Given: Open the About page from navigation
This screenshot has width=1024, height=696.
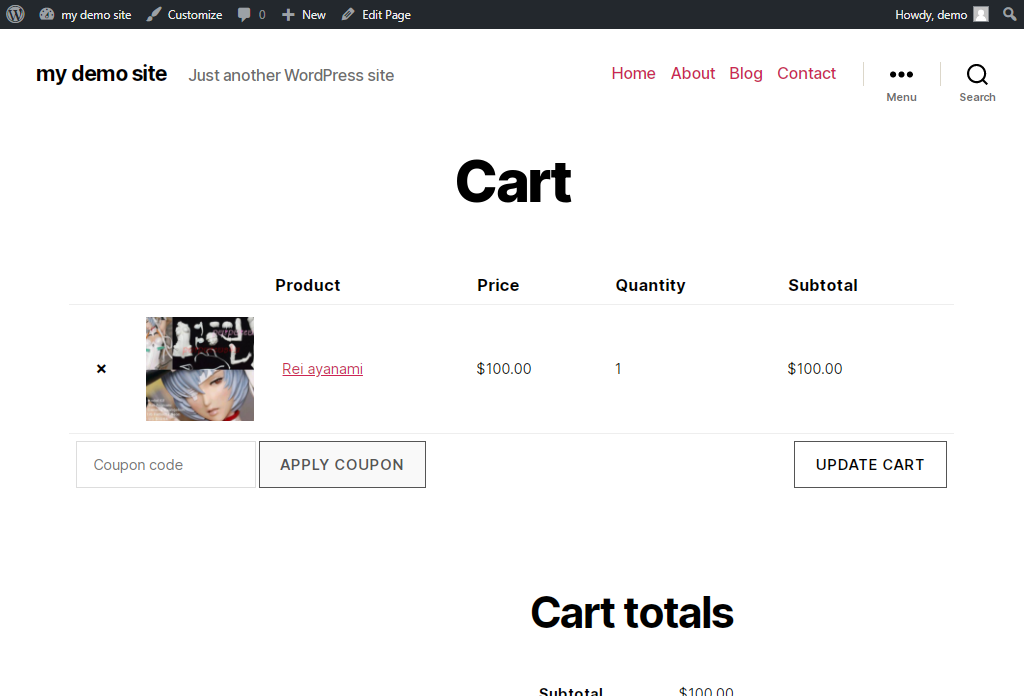Looking at the screenshot, I should pos(693,73).
